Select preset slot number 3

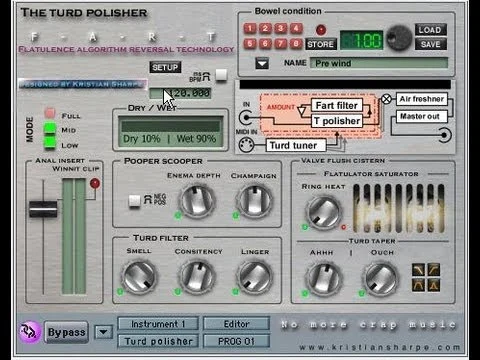(x=280, y=28)
